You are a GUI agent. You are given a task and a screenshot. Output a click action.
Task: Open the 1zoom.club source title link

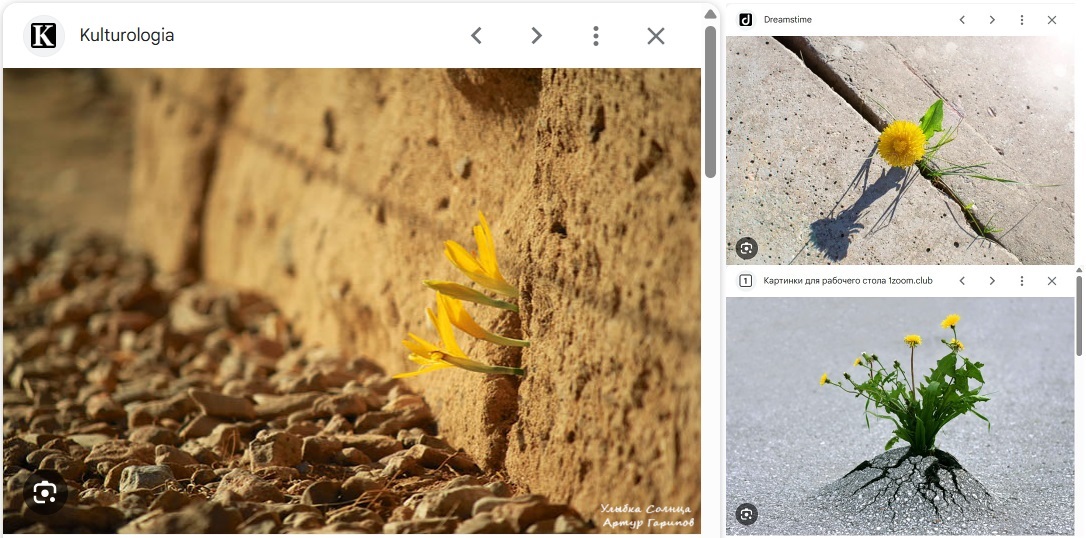848,281
